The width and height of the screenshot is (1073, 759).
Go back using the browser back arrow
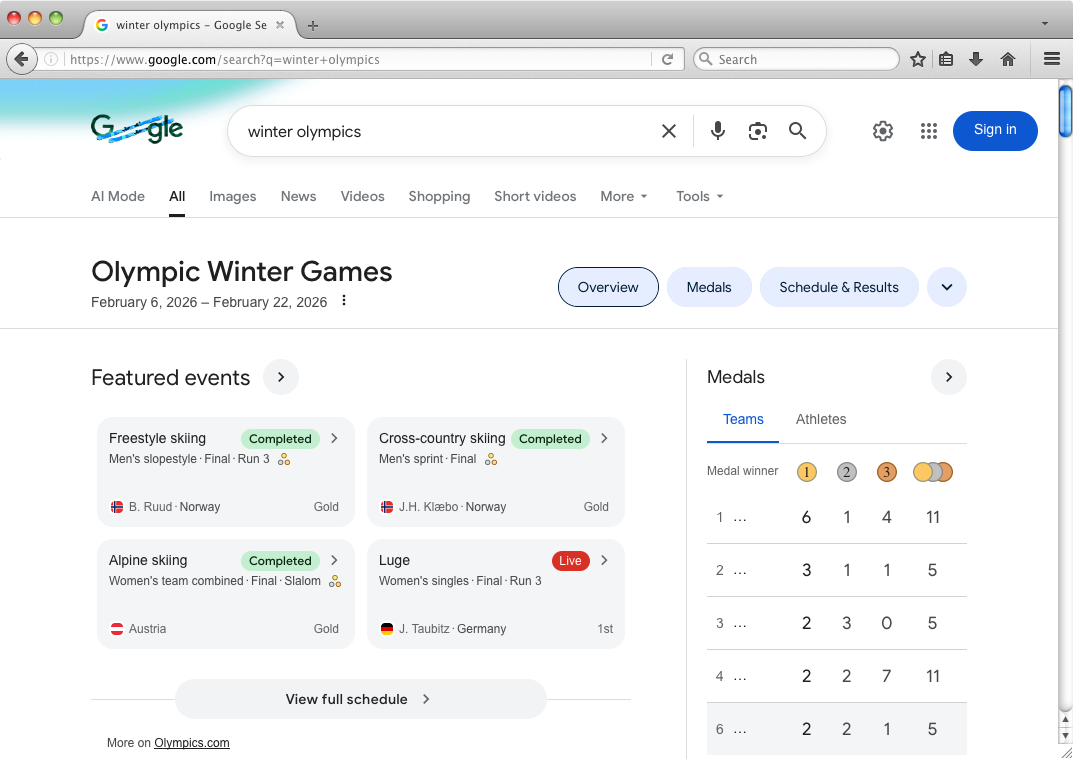[21, 60]
